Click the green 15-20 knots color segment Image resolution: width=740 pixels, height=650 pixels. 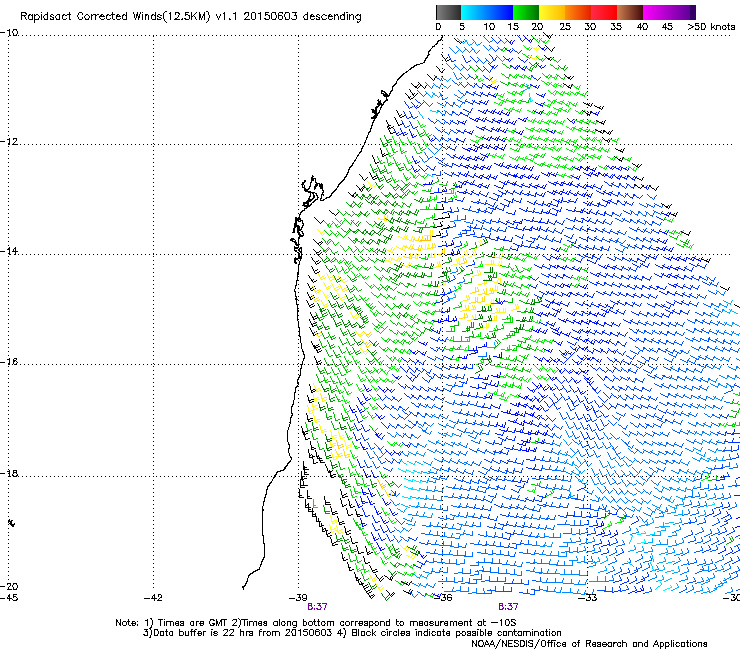(526, 12)
